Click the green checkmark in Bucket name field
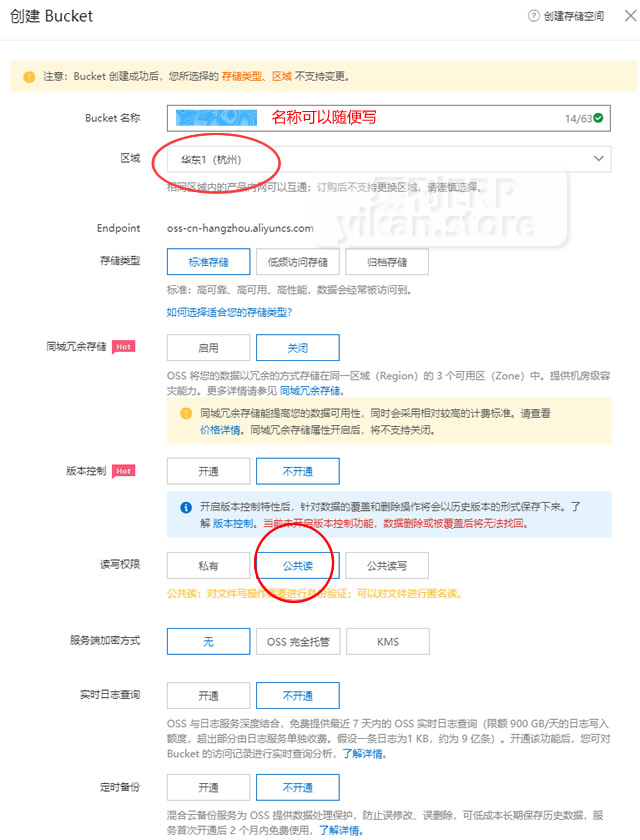This screenshot has width=640, height=840. pos(598,118)
